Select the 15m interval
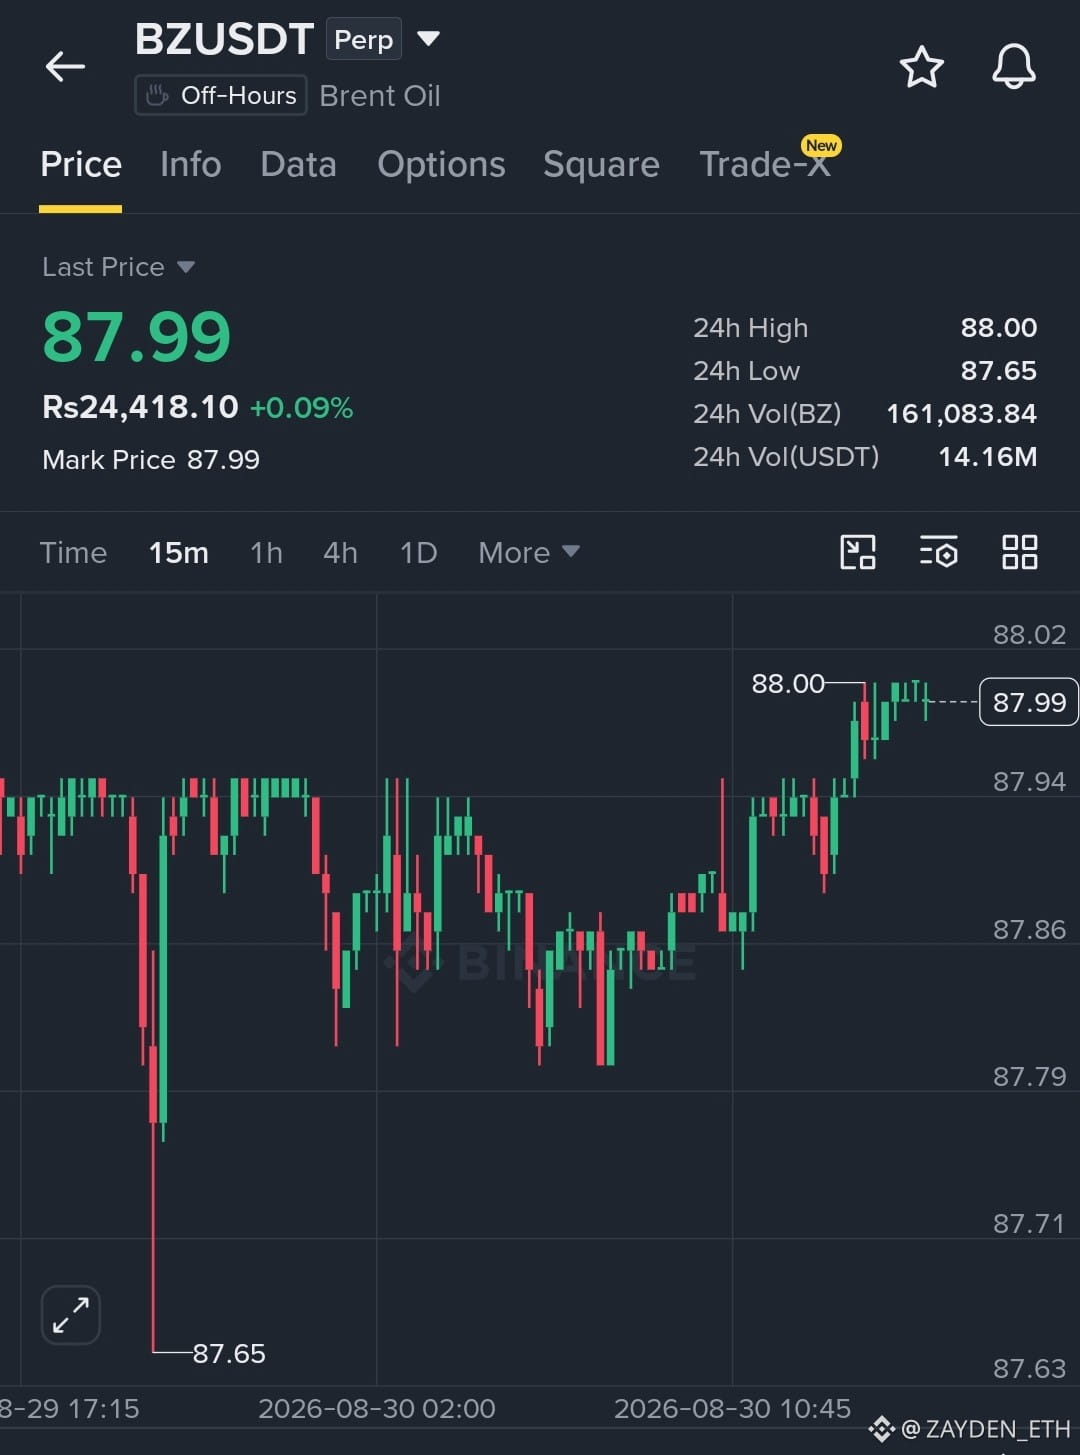Screen dimensions: 1080x1455 pos(179,552)
